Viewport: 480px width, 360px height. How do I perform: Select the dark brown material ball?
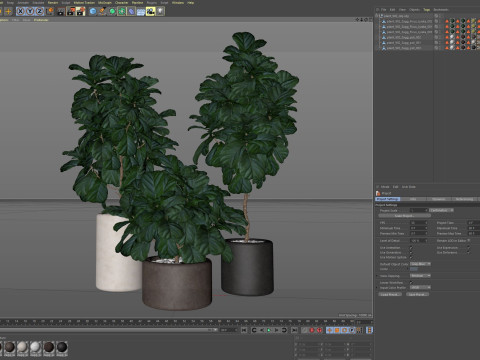click(49, 347)
